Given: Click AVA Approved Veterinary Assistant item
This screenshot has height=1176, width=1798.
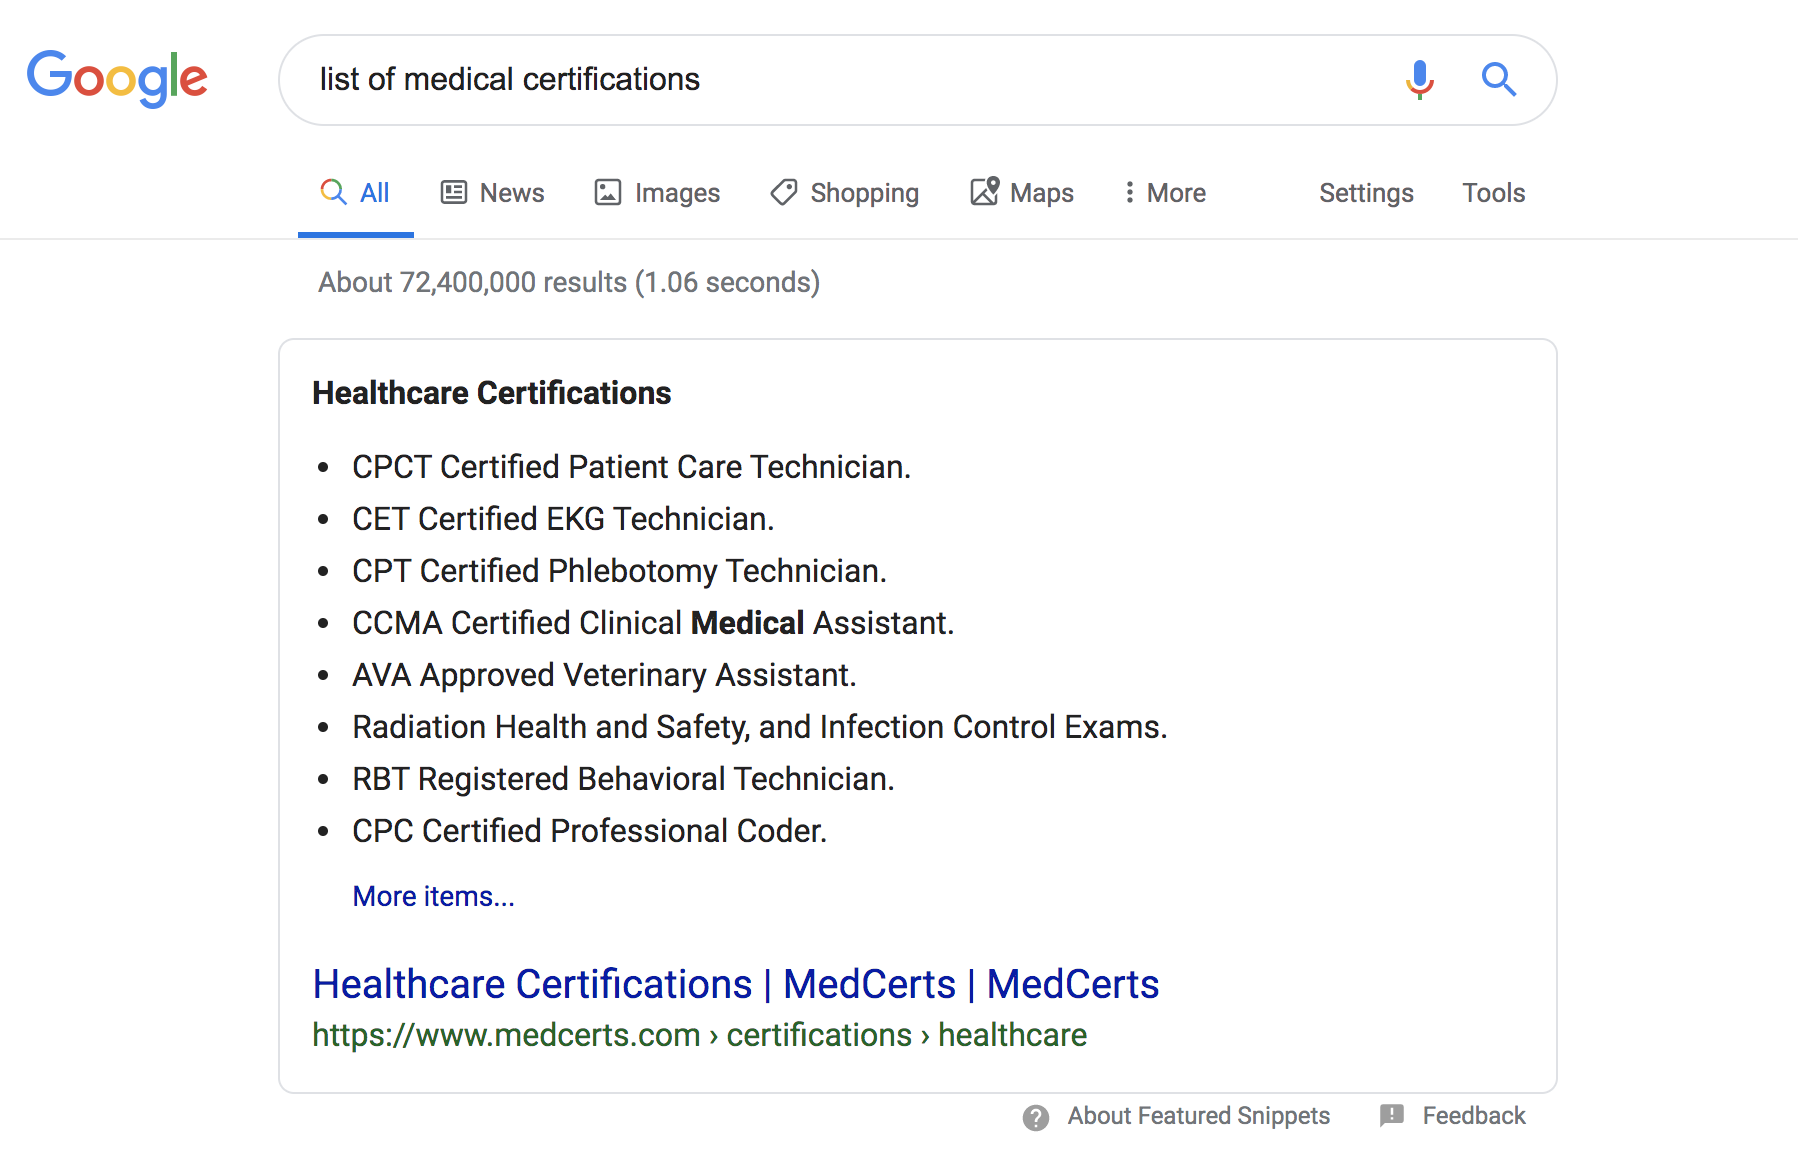Looking at the screenshot, I should pyautogui.click(x=604, y=675).
